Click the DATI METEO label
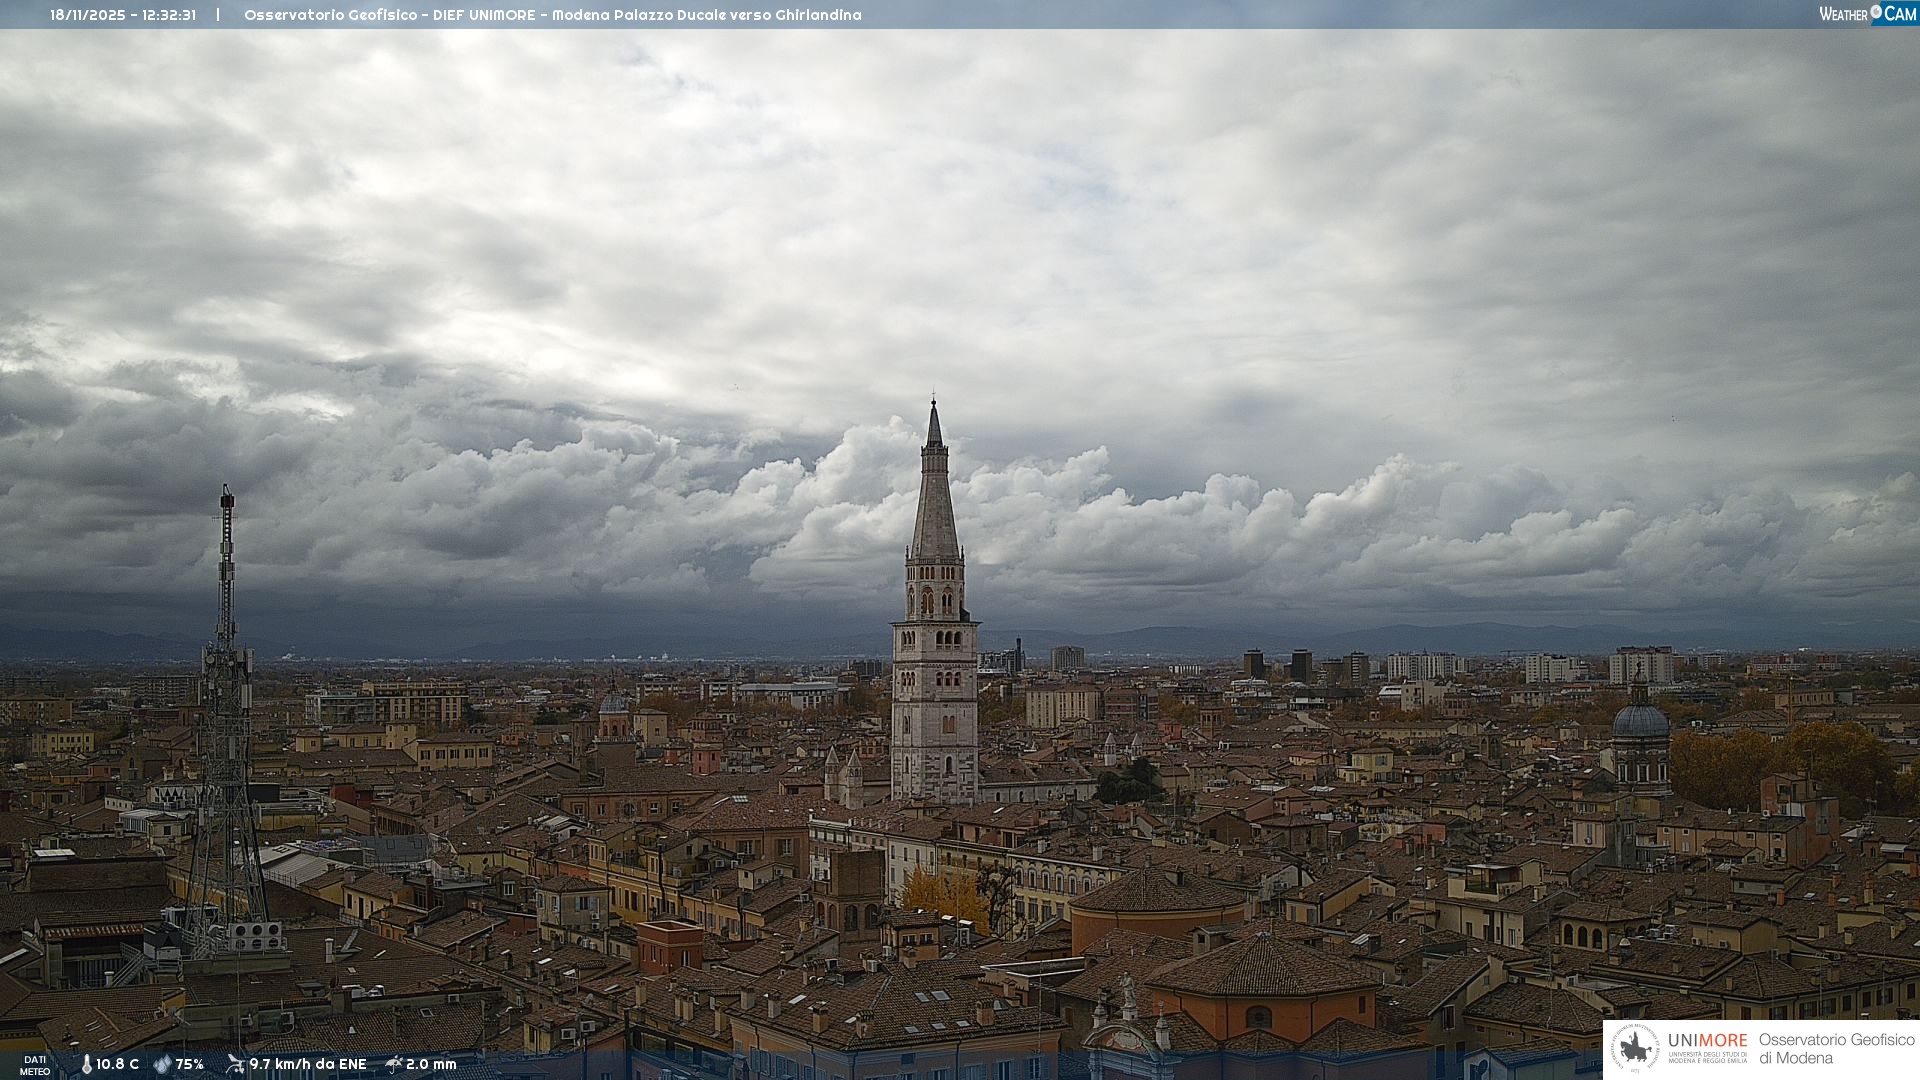 pyautogui.click(x=35, y=1065)
